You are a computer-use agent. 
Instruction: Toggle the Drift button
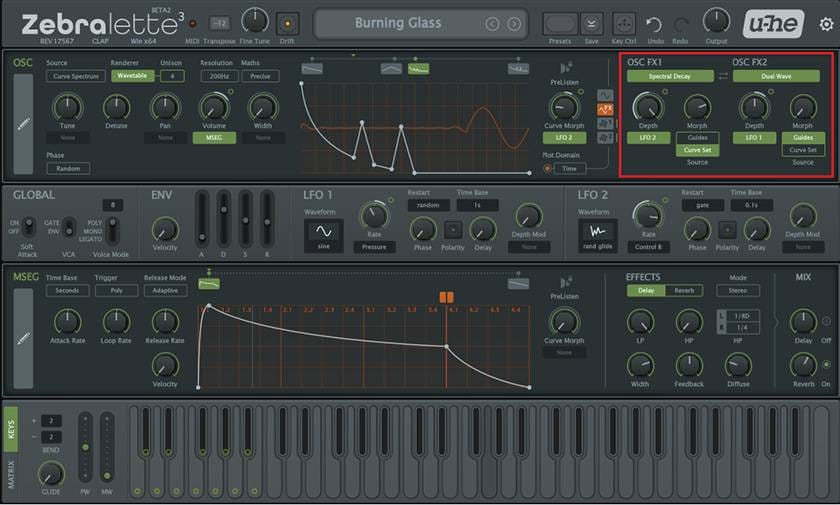point(288,24)
